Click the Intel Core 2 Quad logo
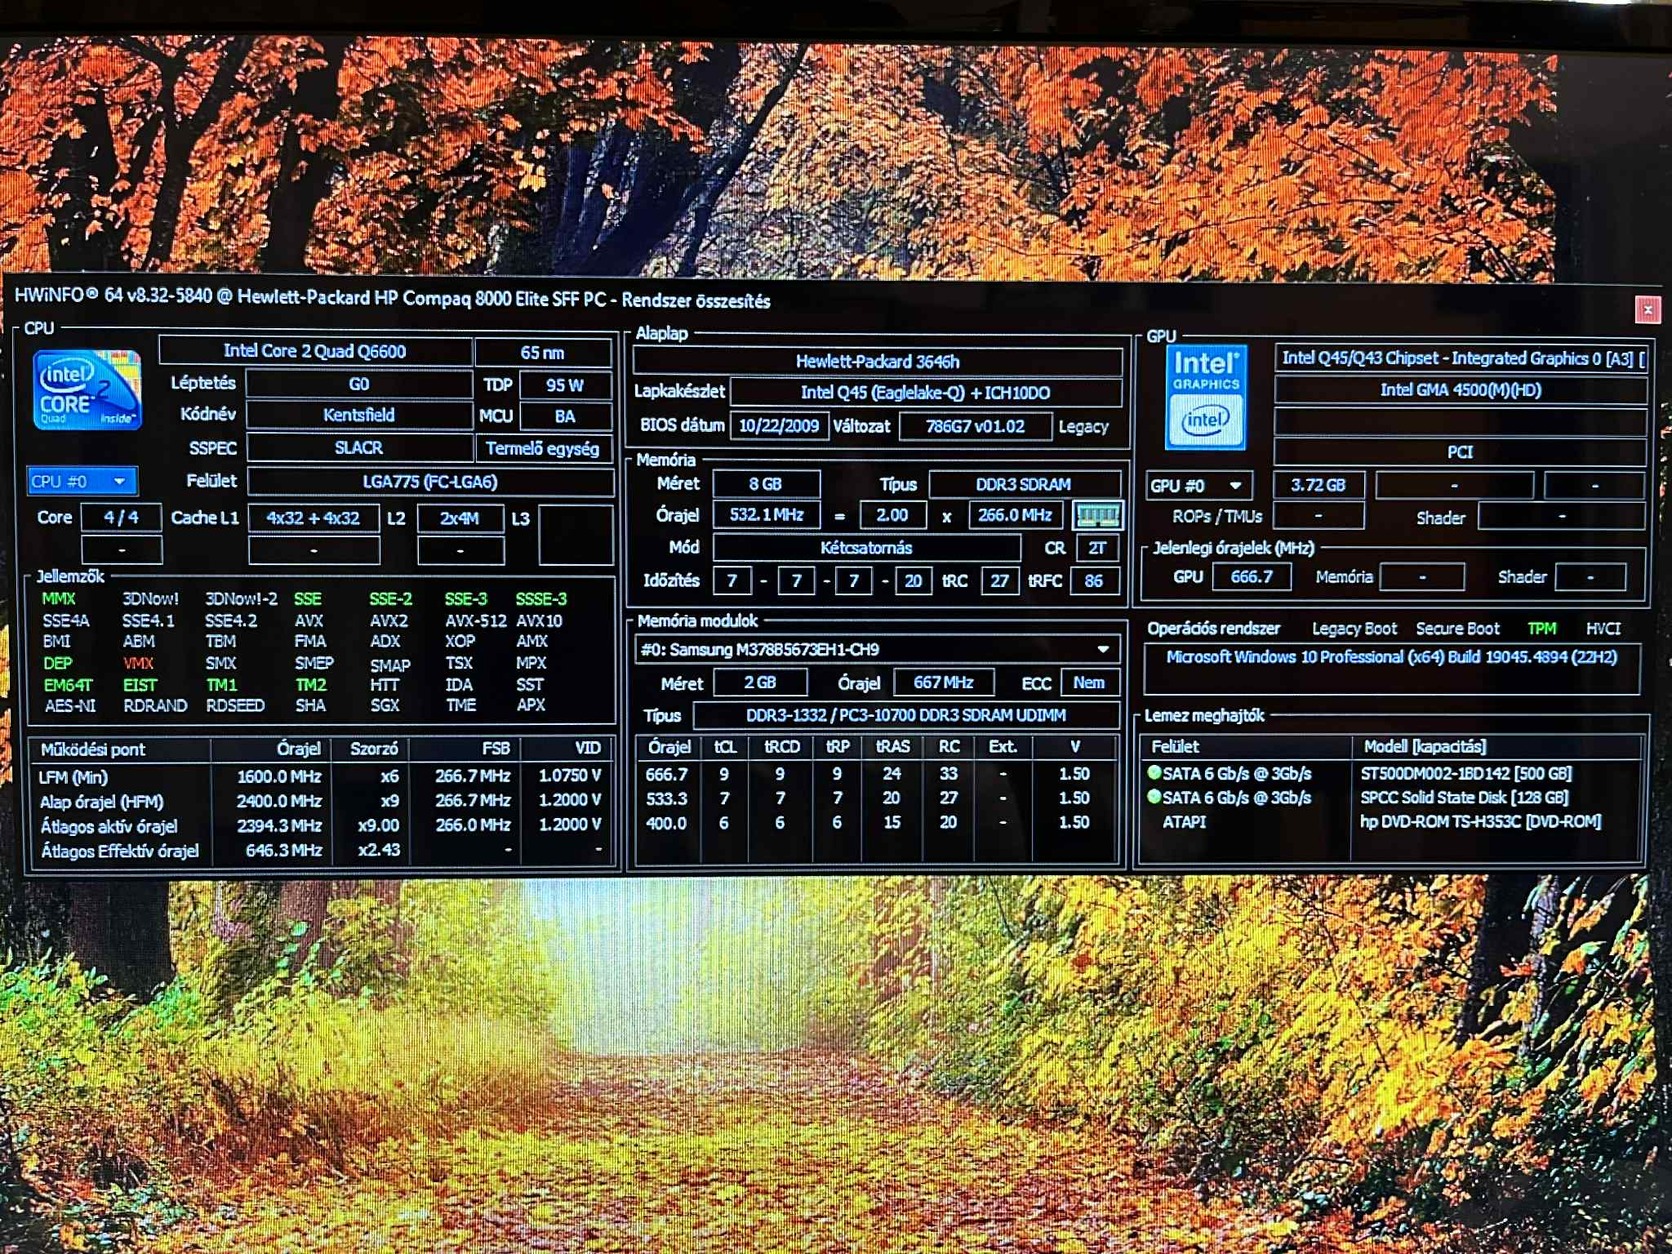 click(x=86, y=390)
